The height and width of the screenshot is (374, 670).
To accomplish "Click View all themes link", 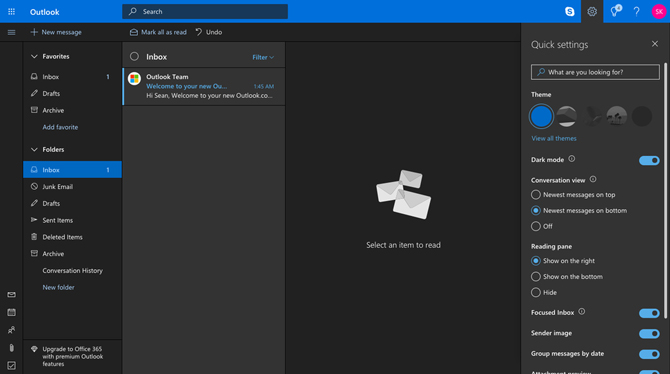I will point(554,138).
